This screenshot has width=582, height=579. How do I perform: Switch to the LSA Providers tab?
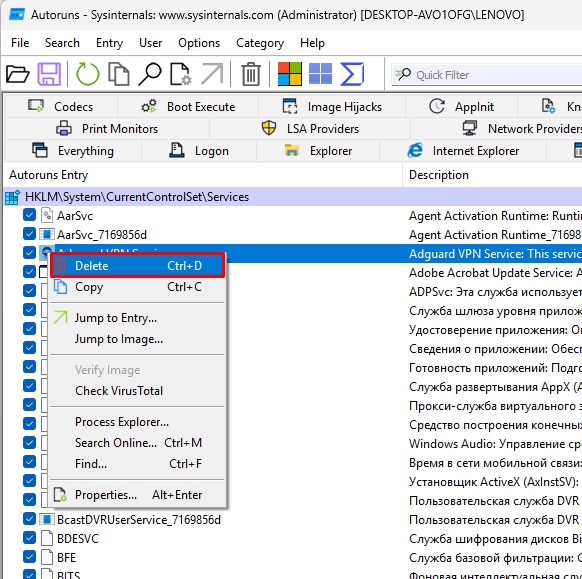tap(310, 128)
